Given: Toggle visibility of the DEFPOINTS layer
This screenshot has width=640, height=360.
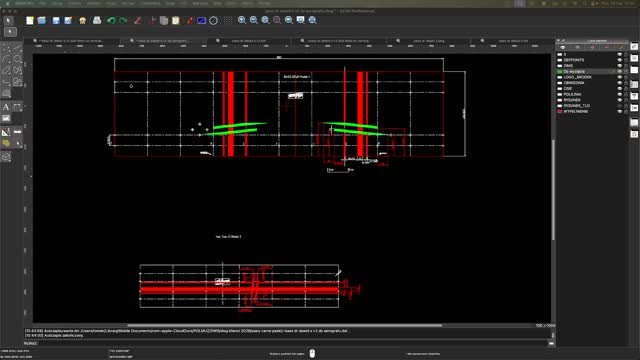Looking at the screenshot, I should click(620, 60).
